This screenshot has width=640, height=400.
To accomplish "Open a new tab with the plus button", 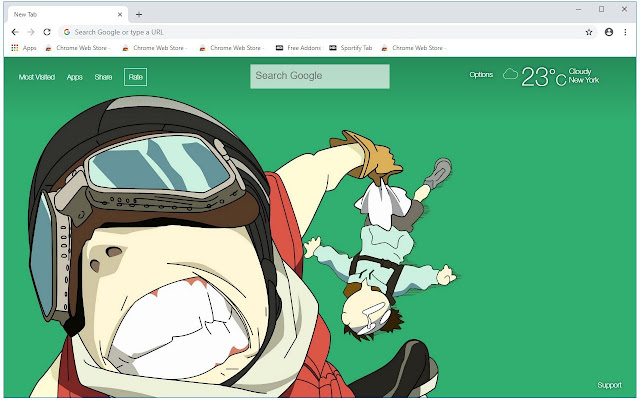I will point(139,15).
